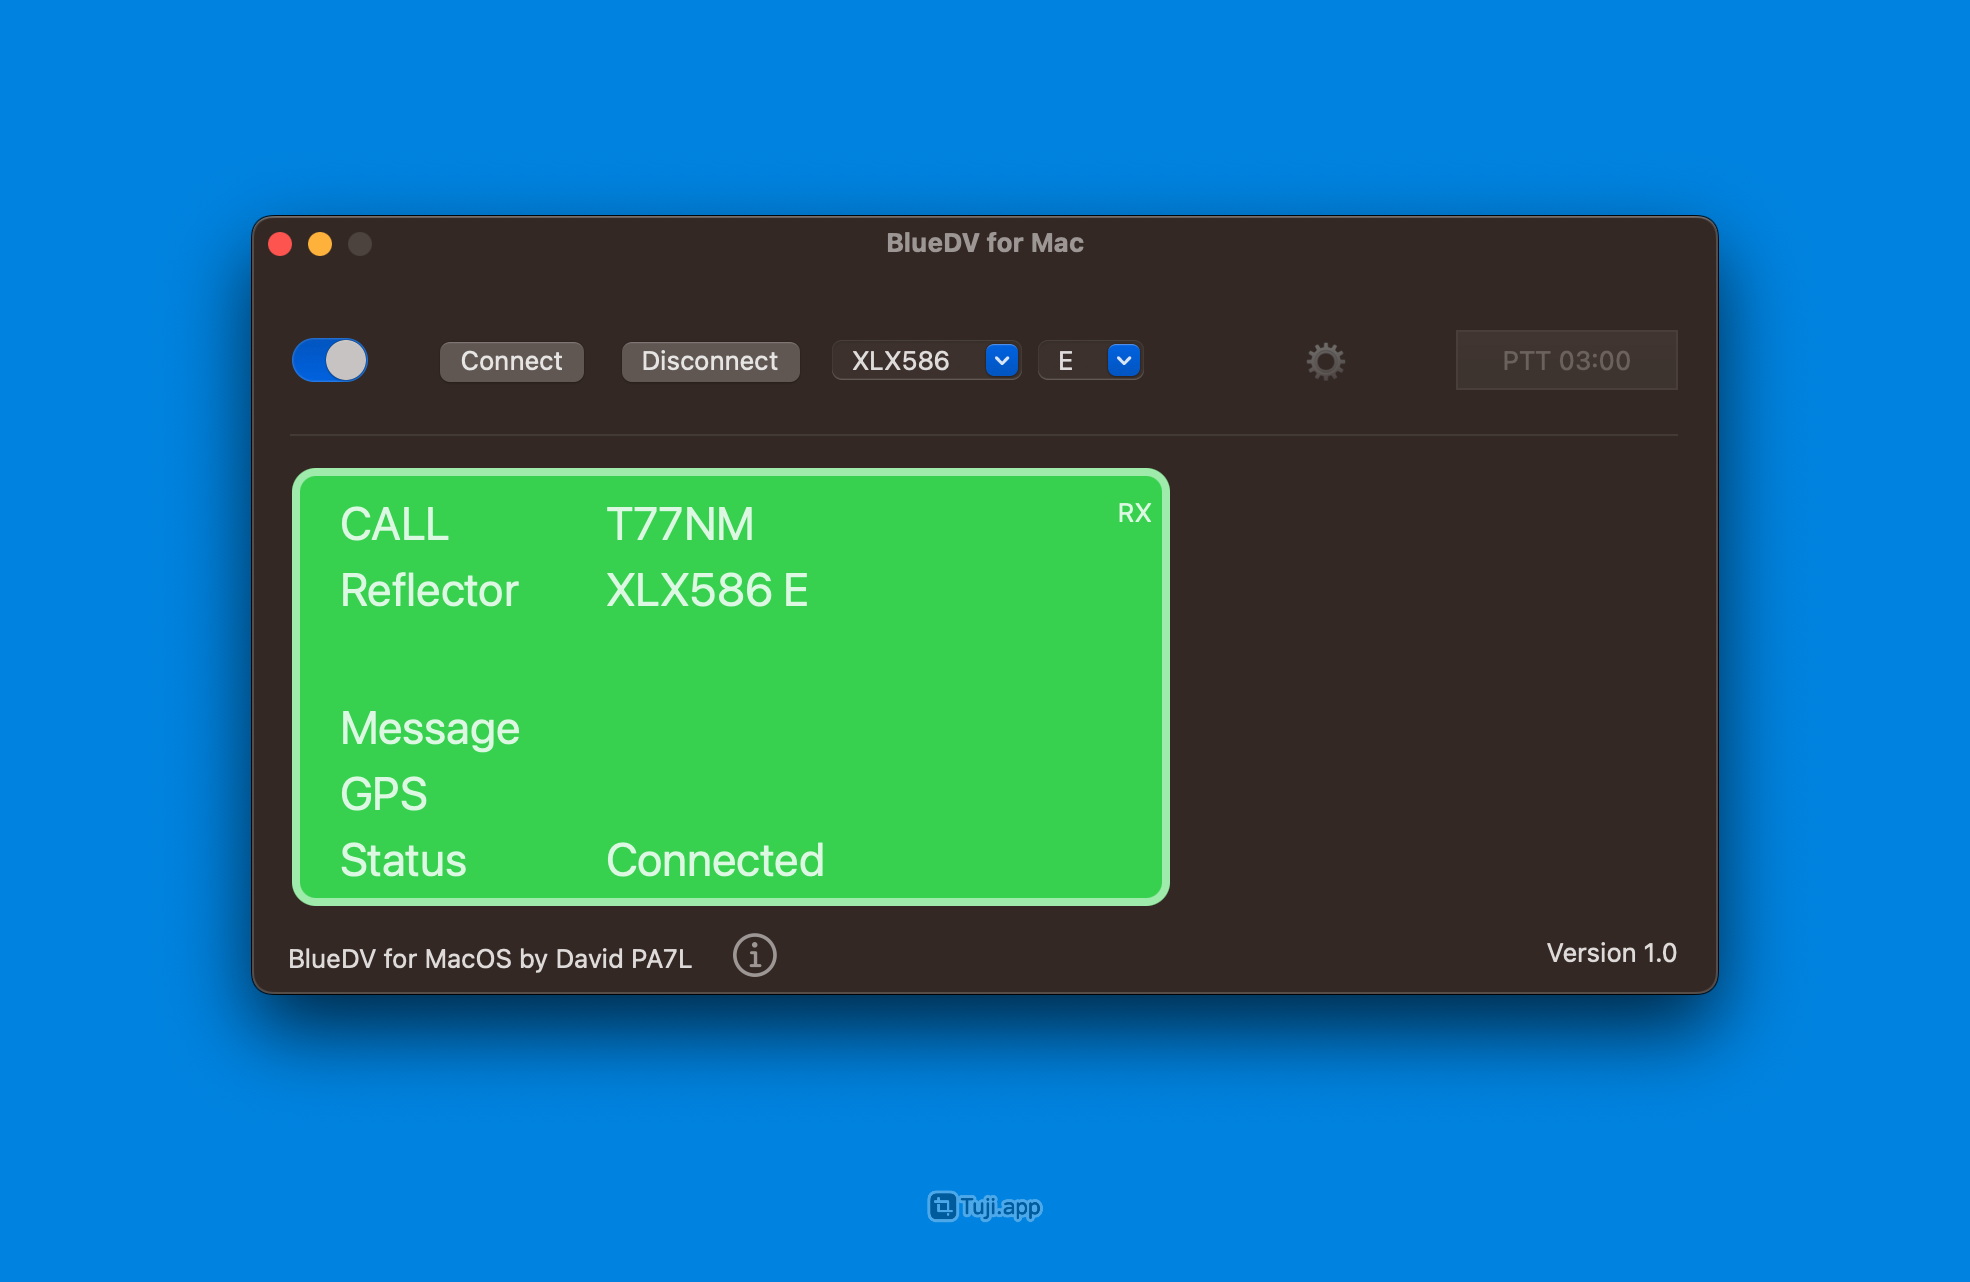Expand the XLX586 reflector dropdown arrow
This screenshot has width=1970, height=1282.
pyautogui.click(x=1001, y=360)
